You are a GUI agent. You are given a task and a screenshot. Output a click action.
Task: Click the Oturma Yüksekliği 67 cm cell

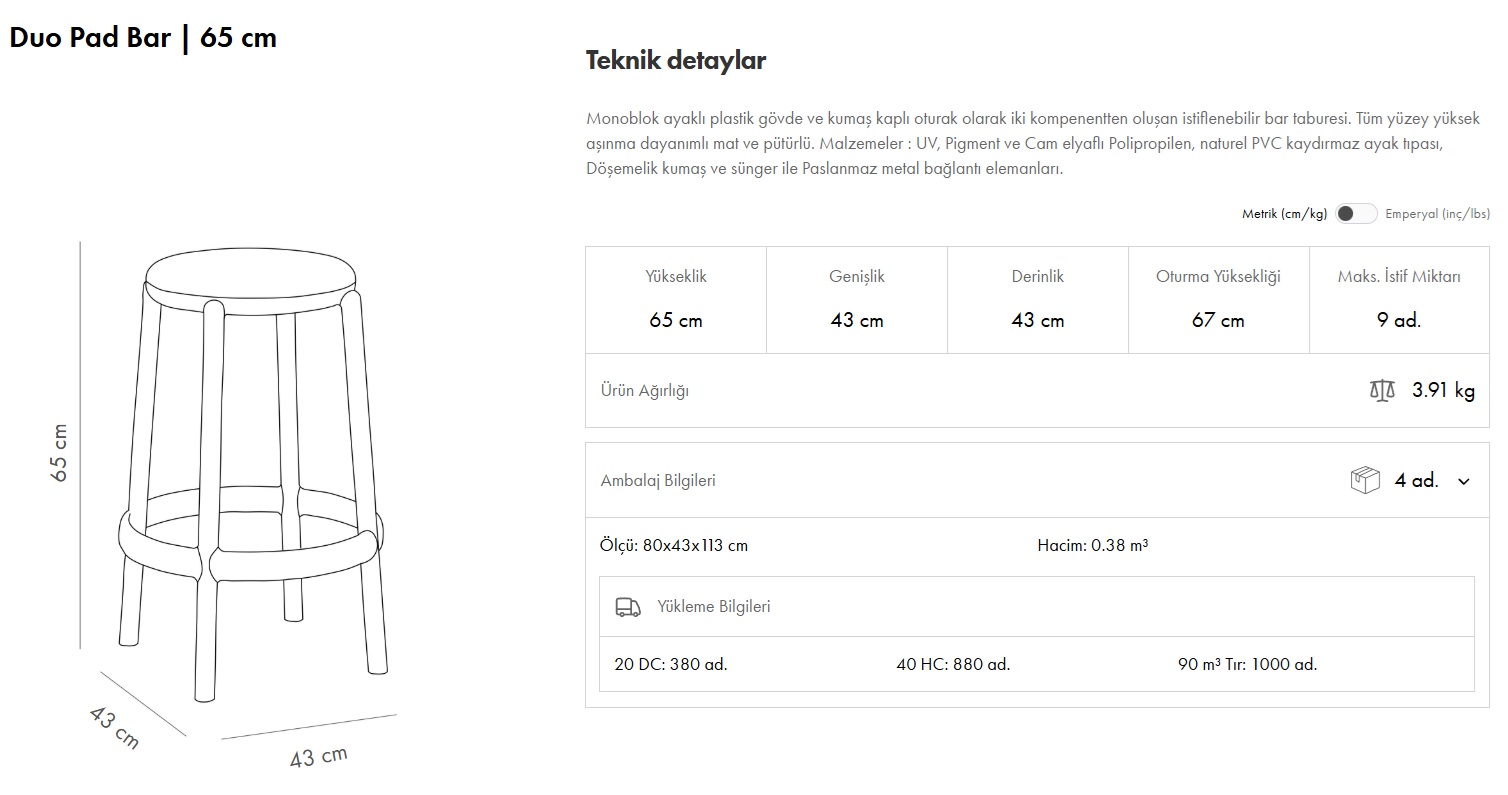pyautogui.click(x=1218, y=300)
